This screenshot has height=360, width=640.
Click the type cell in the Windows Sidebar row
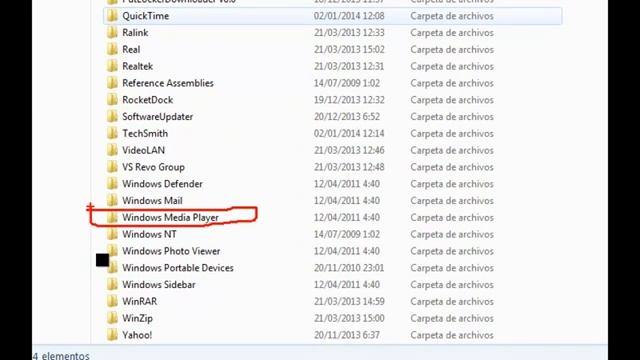[452, 284]
